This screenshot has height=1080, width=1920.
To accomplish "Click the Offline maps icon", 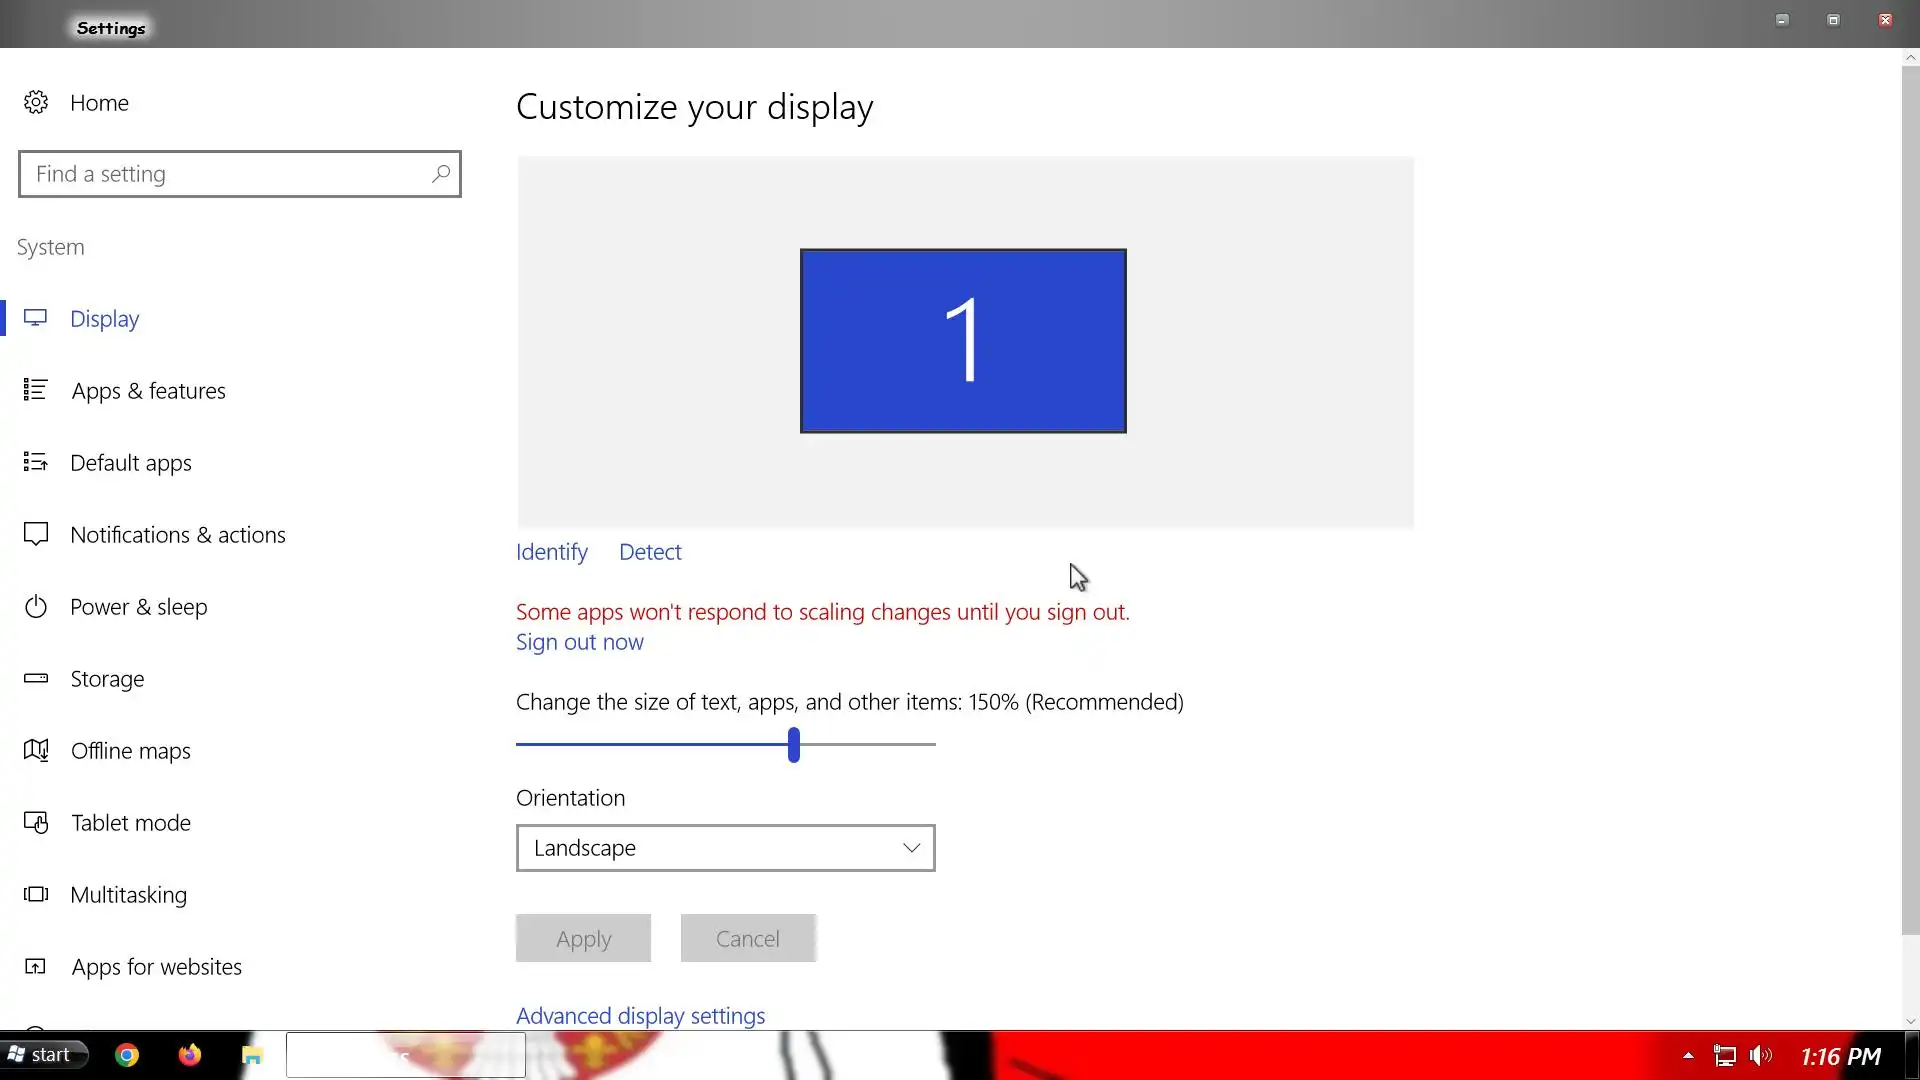I will point(36,750).
